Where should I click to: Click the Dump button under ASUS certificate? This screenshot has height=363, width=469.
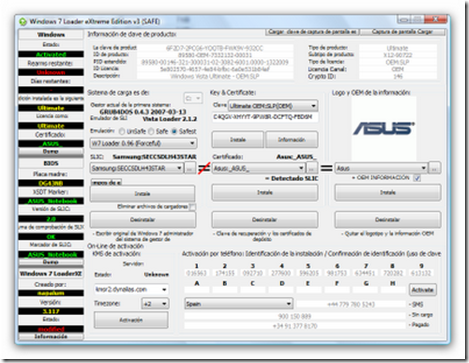[x=51, y=152]
